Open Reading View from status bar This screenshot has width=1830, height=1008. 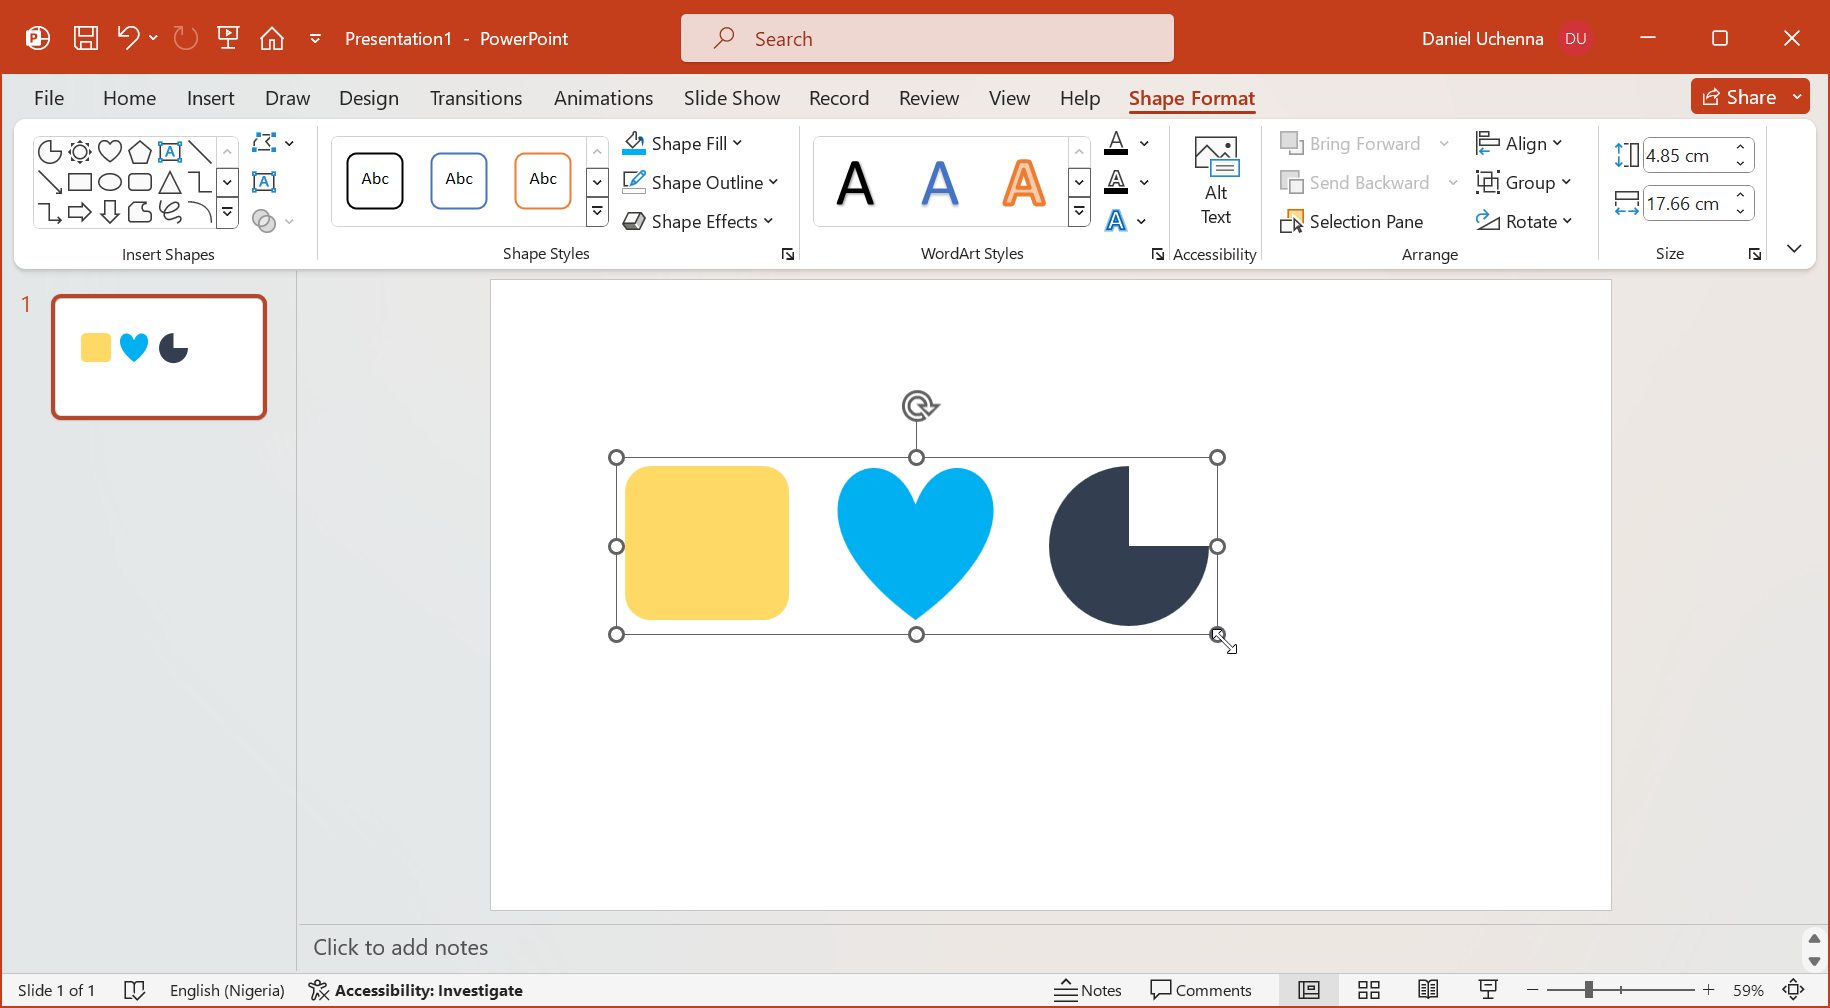[x=1428, y=990]
